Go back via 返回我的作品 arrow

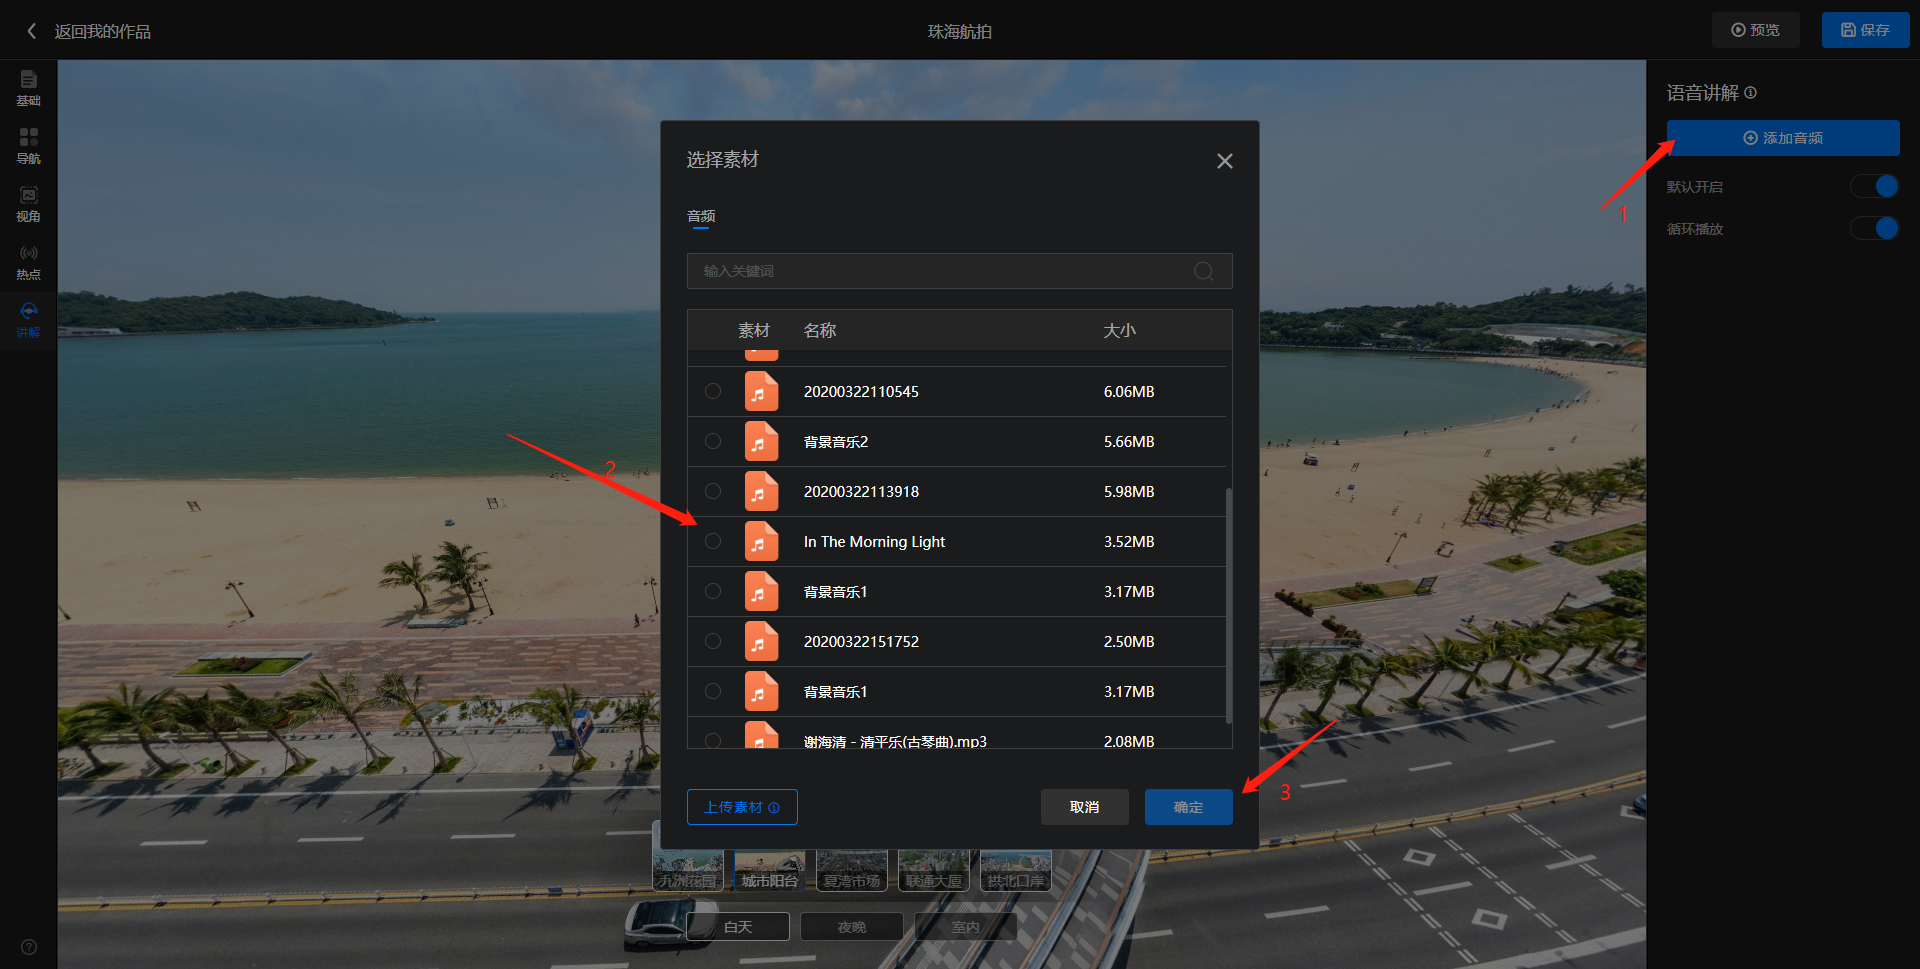click(x=32, y=31)
